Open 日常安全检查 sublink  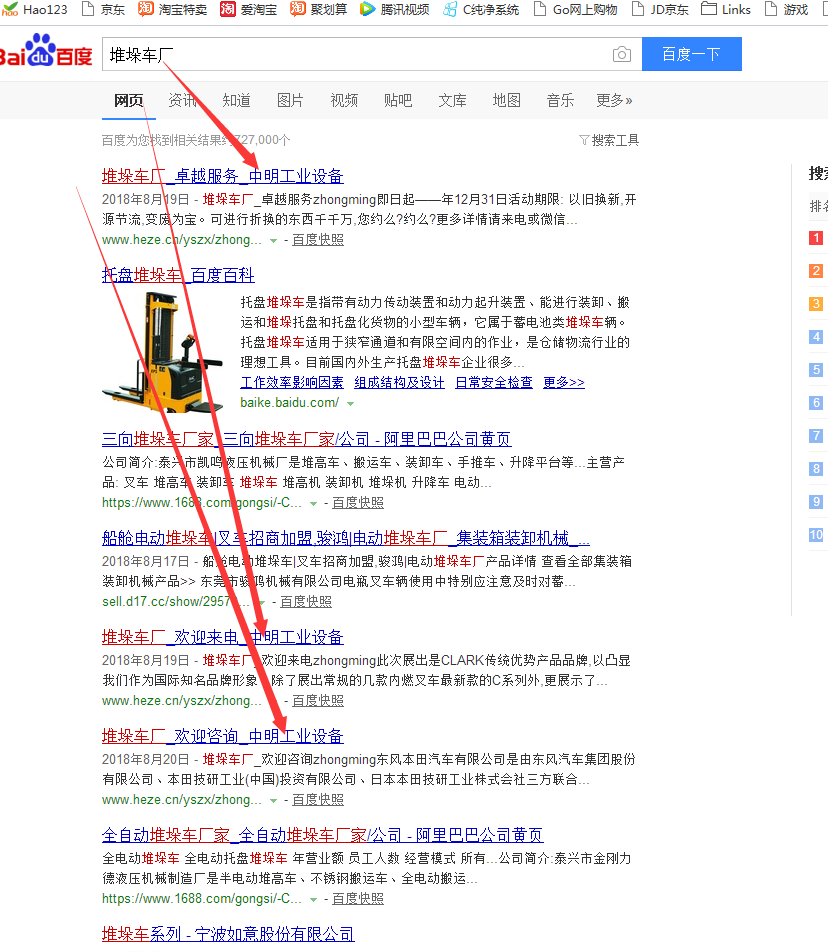tap(494, 382)
